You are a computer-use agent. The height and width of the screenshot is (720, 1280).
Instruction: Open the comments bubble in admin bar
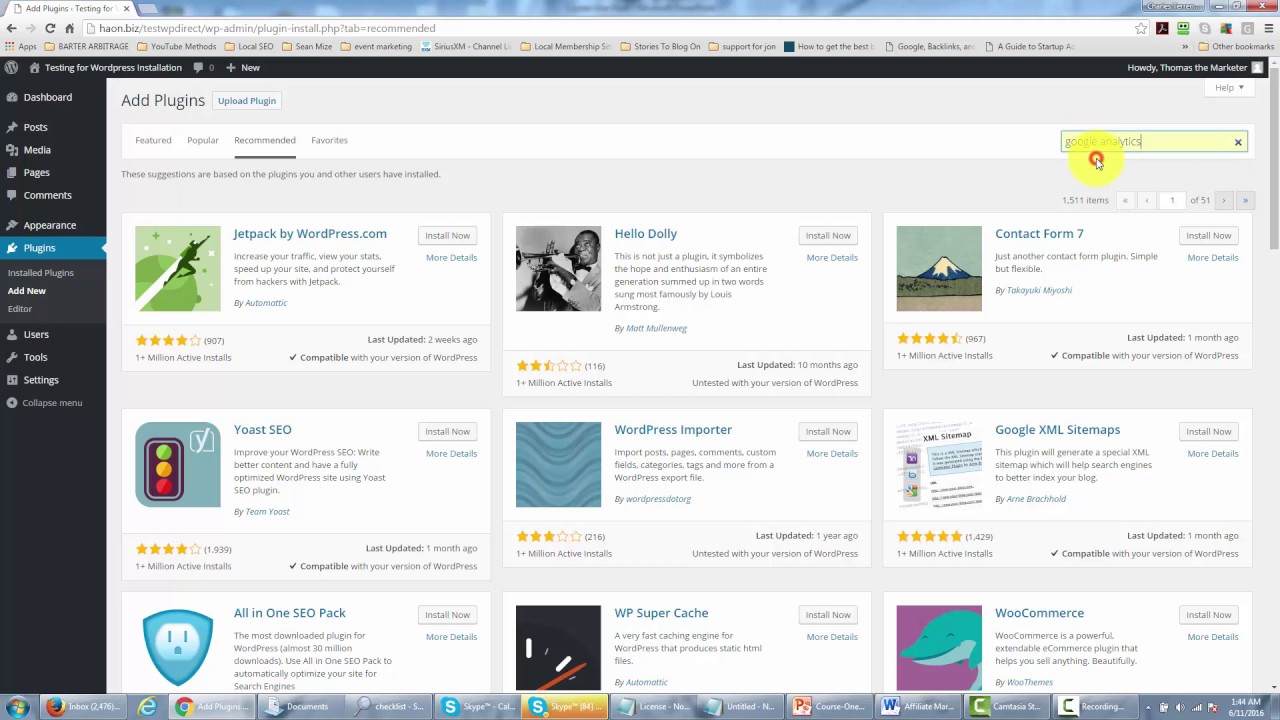(x=203, y=68)
